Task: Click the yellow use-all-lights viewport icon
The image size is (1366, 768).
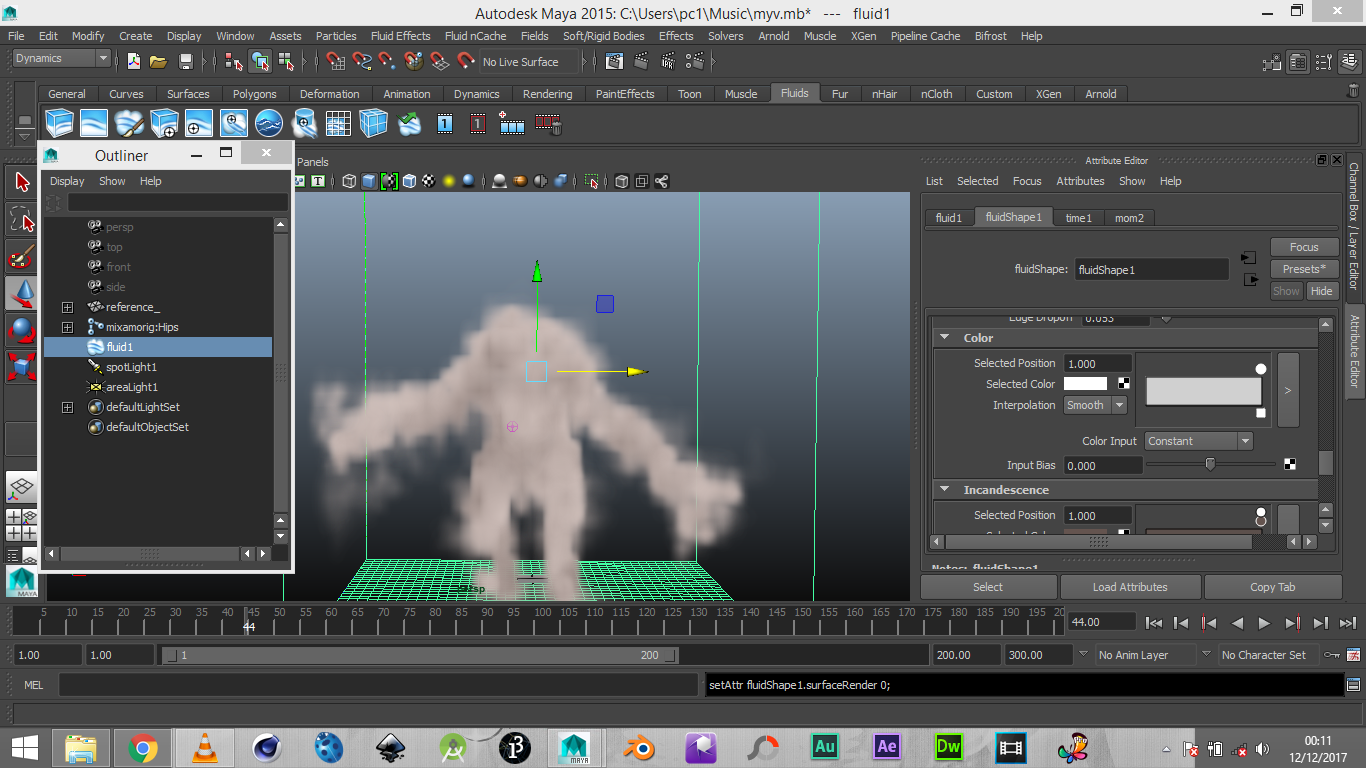Action: coord(449,181)
